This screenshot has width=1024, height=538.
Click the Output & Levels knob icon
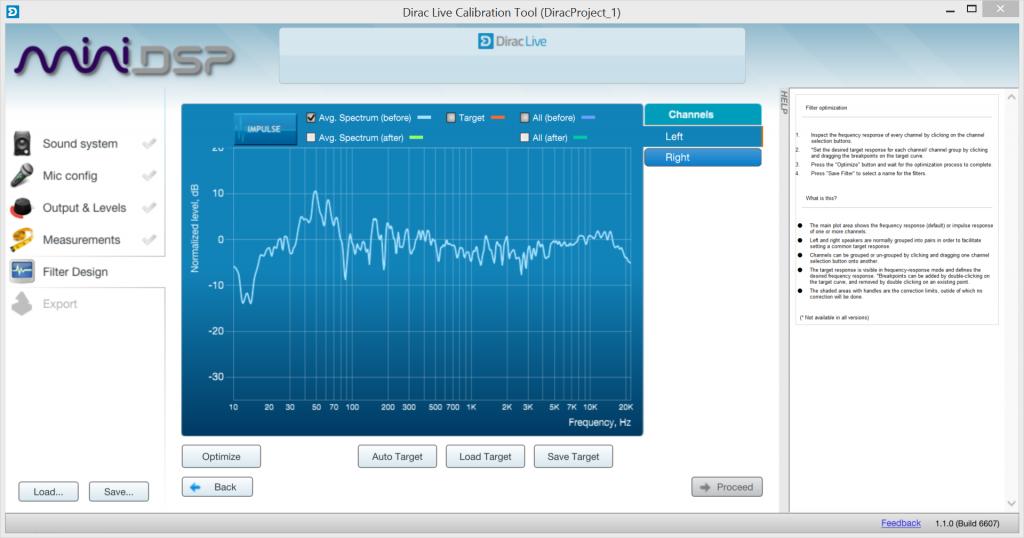pyautogui.click(x=22, y=208)
